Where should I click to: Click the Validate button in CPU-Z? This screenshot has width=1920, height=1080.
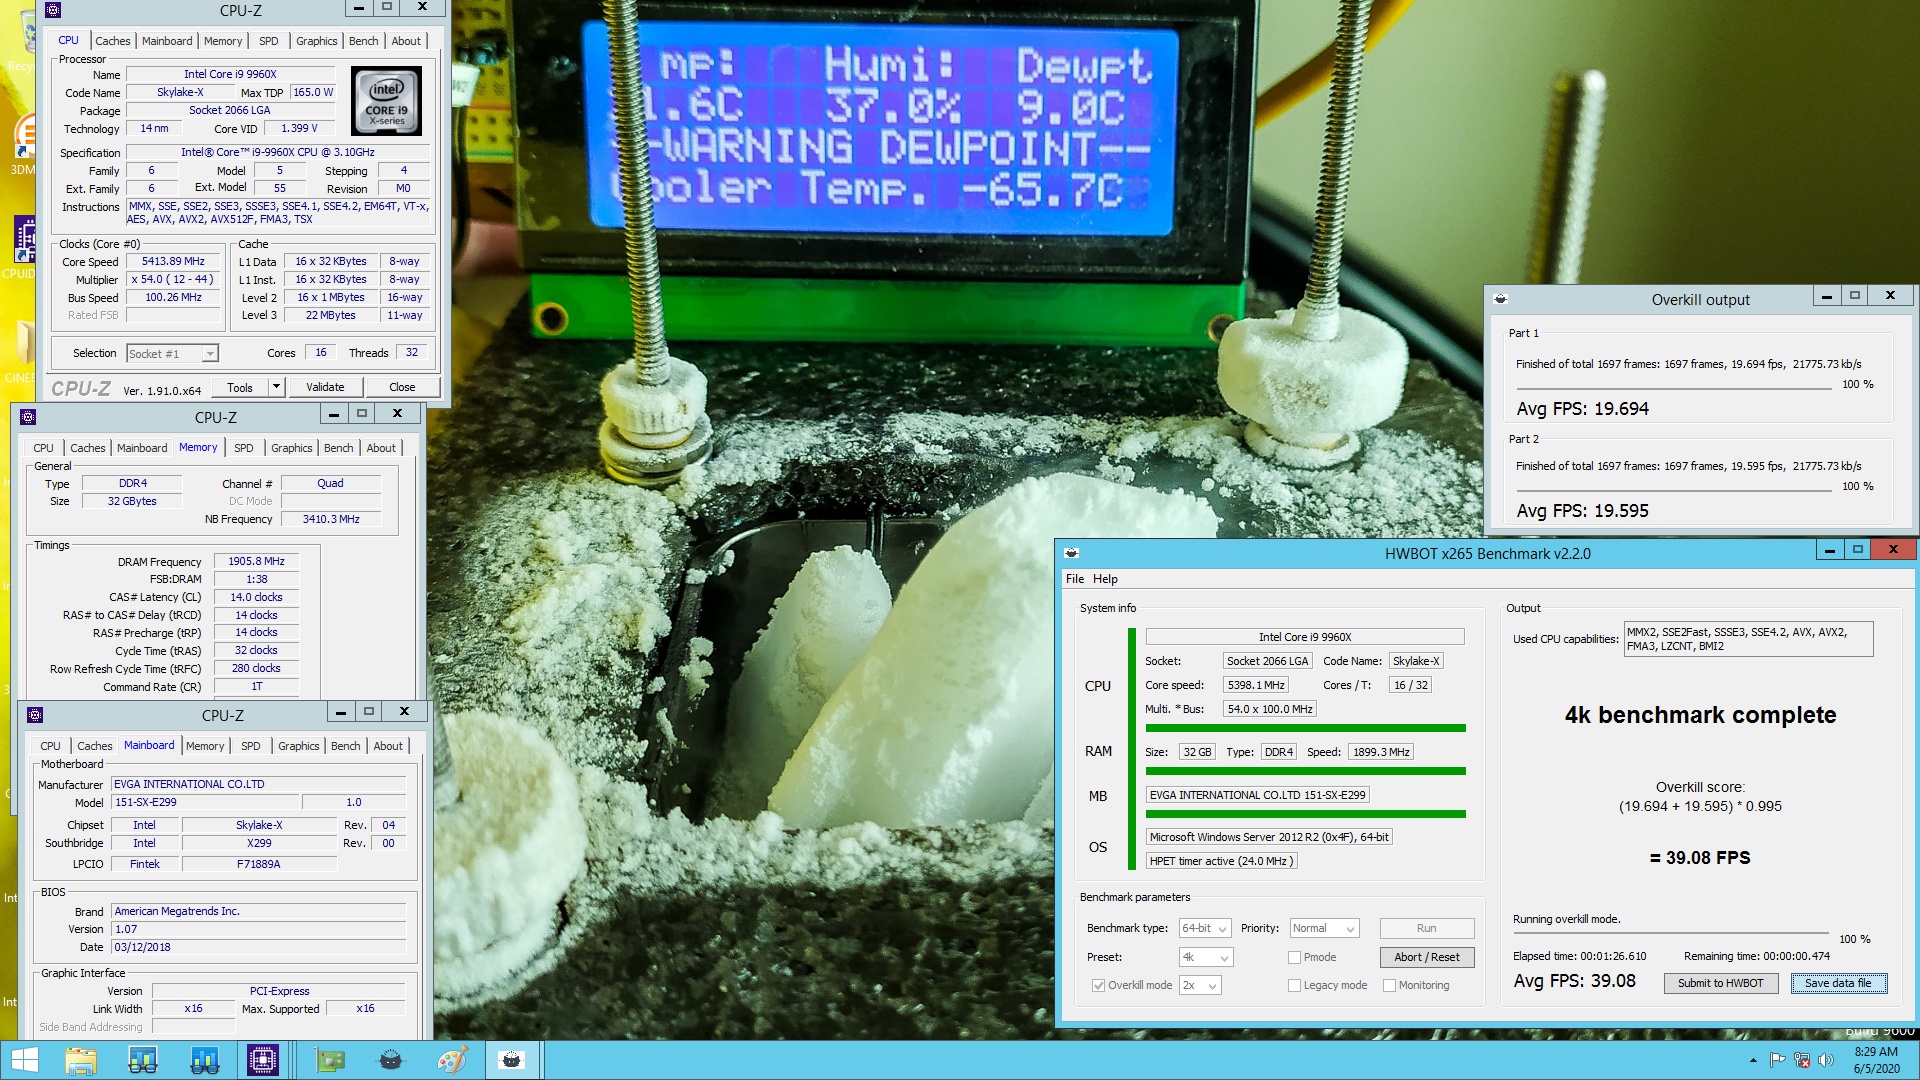pyautogui.click(x=325, y=387)
